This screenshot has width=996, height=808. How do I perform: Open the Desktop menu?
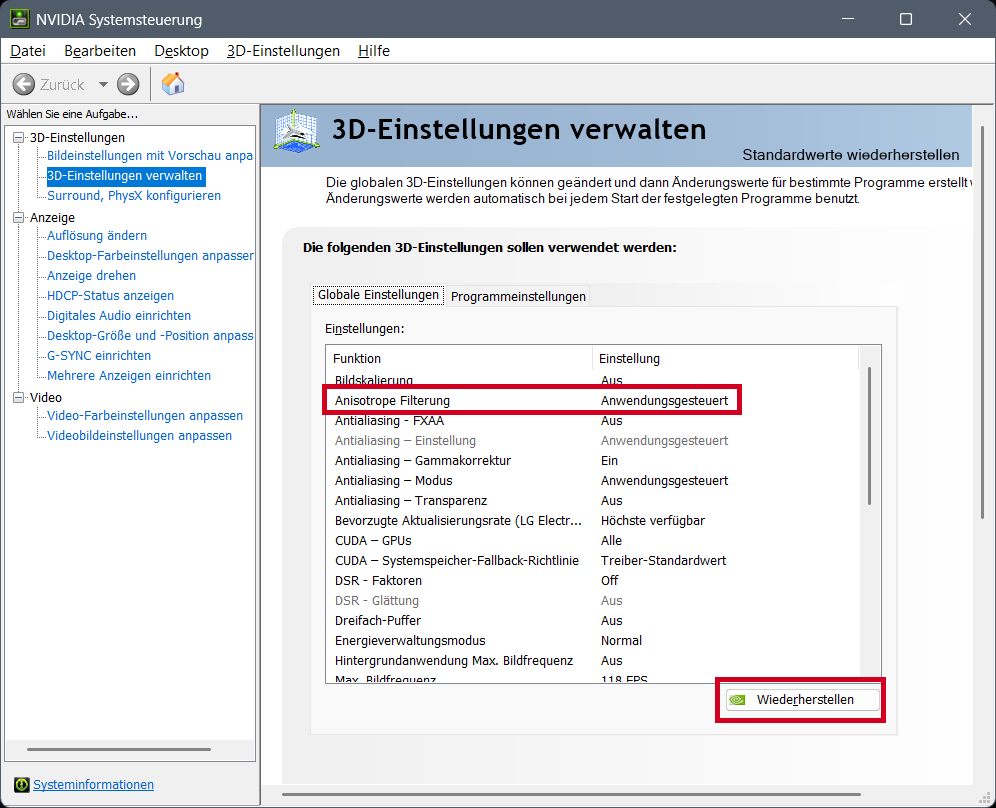(181, 51)
